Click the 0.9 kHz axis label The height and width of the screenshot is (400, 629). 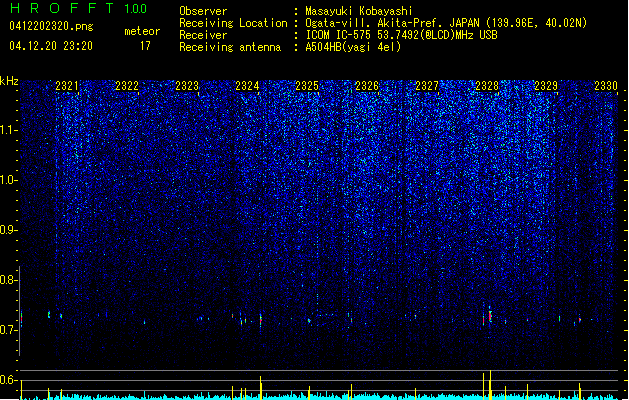pos(9,230)
